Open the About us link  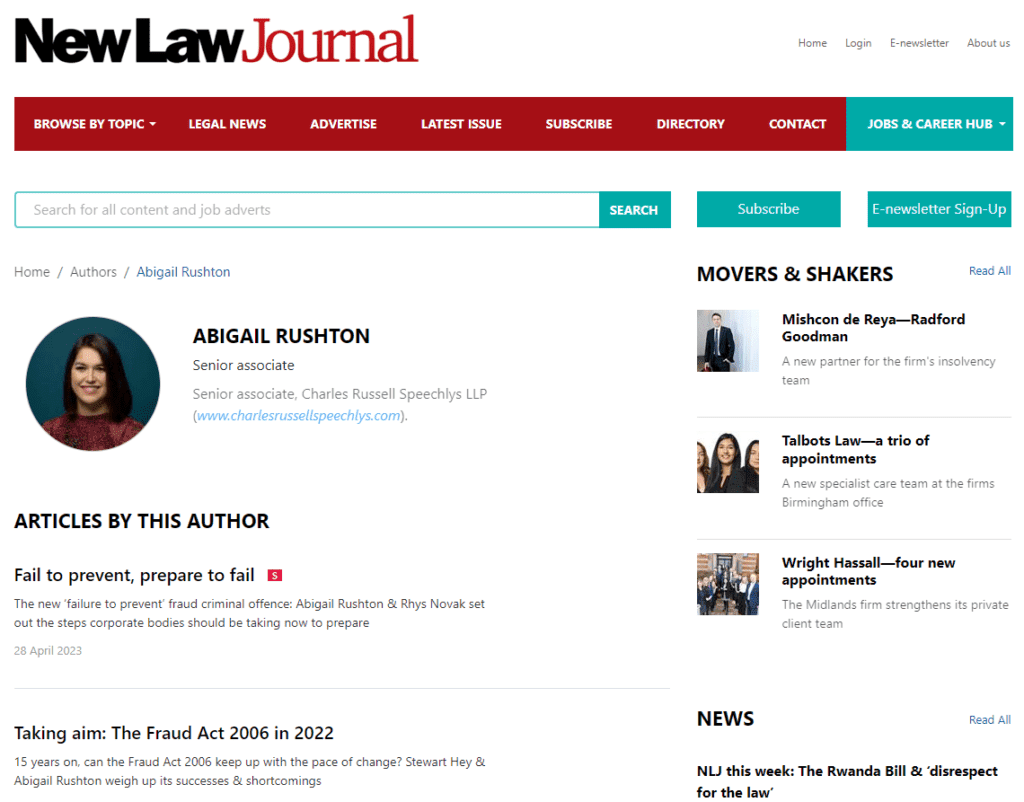[988, 43]
